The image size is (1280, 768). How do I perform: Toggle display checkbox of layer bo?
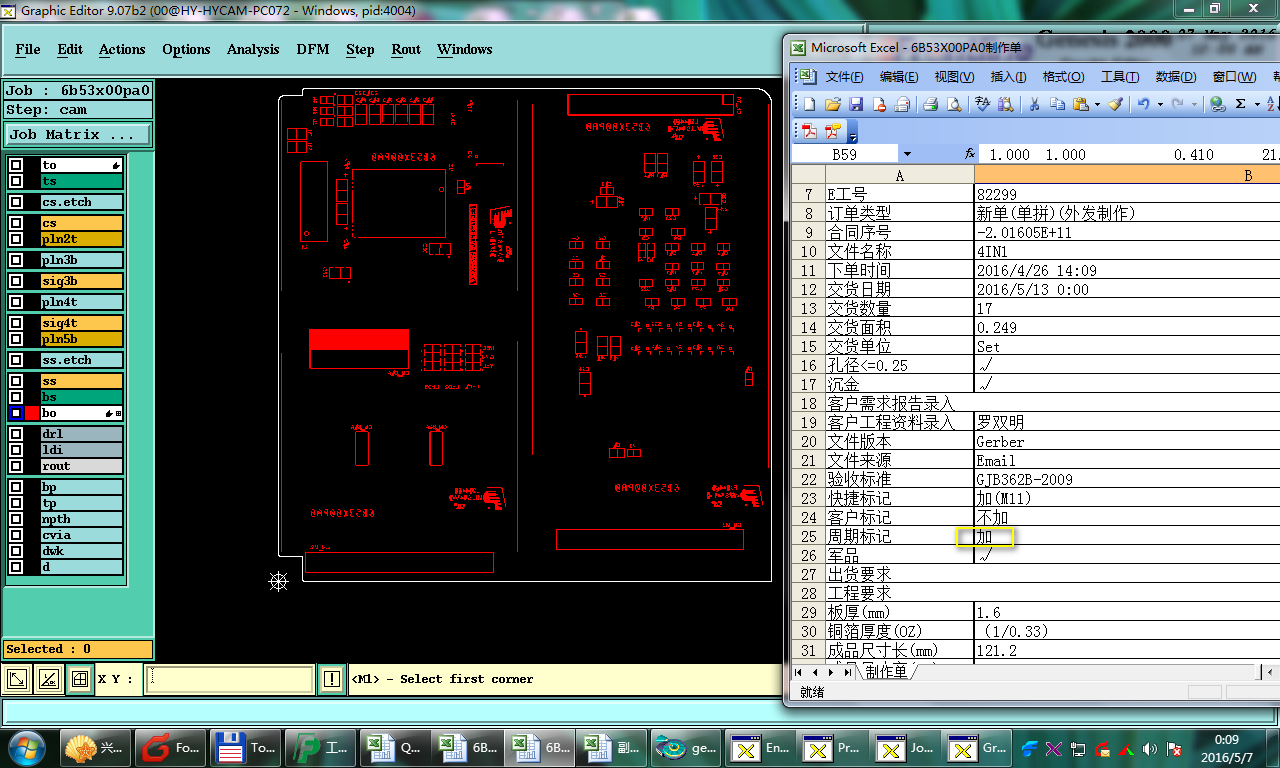[x=16, y=413]
